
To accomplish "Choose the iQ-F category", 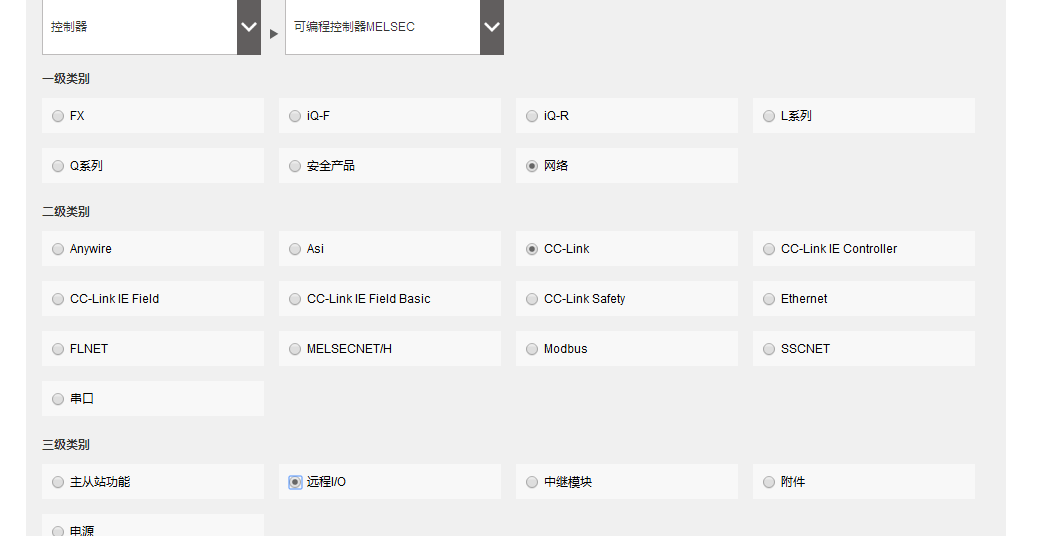I will coord(295,116).
